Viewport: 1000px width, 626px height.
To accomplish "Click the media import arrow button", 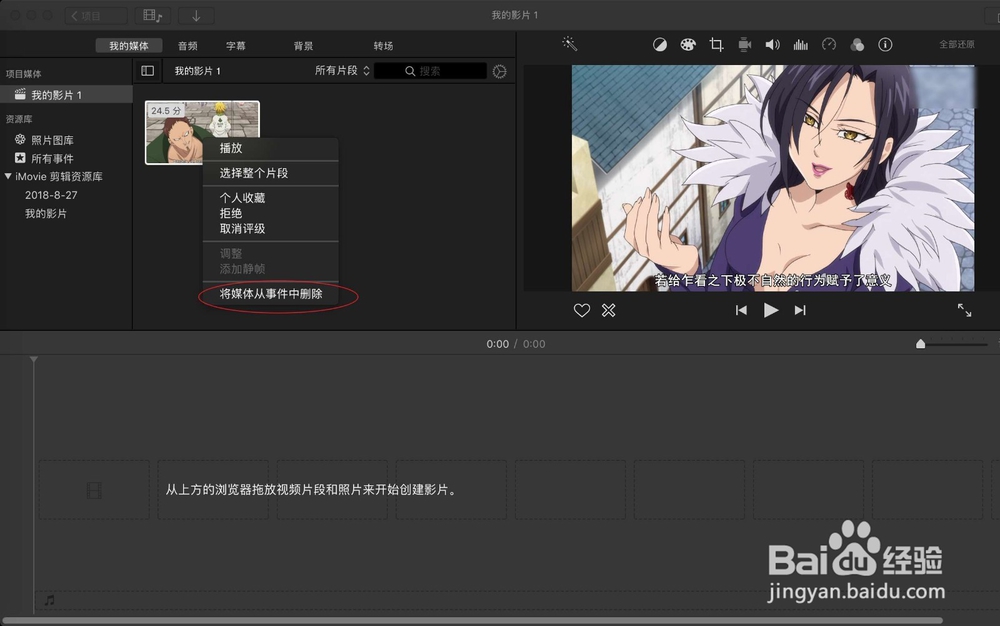I will click(196, 16).
